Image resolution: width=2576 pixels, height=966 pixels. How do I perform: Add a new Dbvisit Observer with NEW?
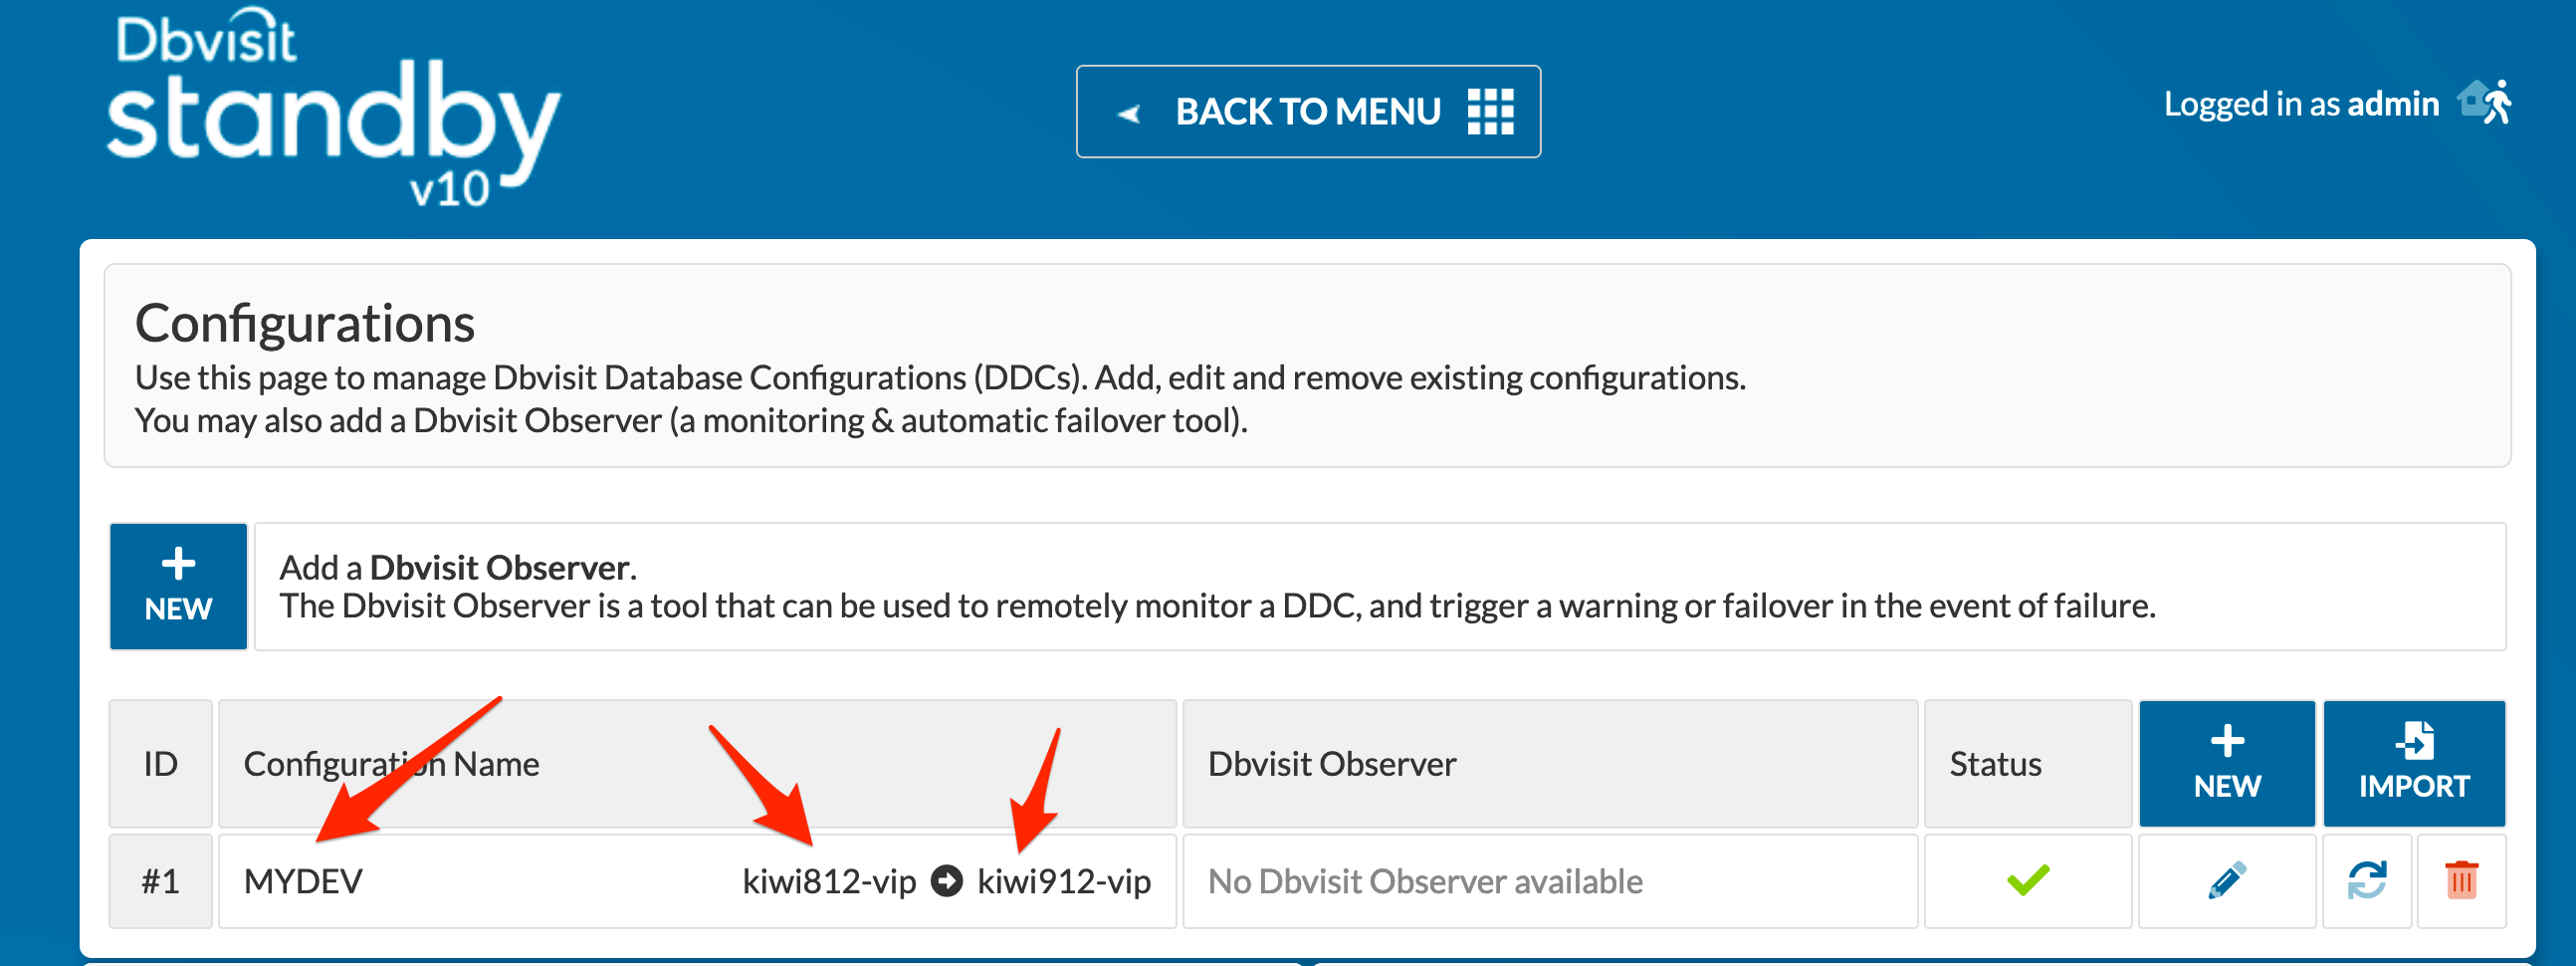[x=178, y=586]
